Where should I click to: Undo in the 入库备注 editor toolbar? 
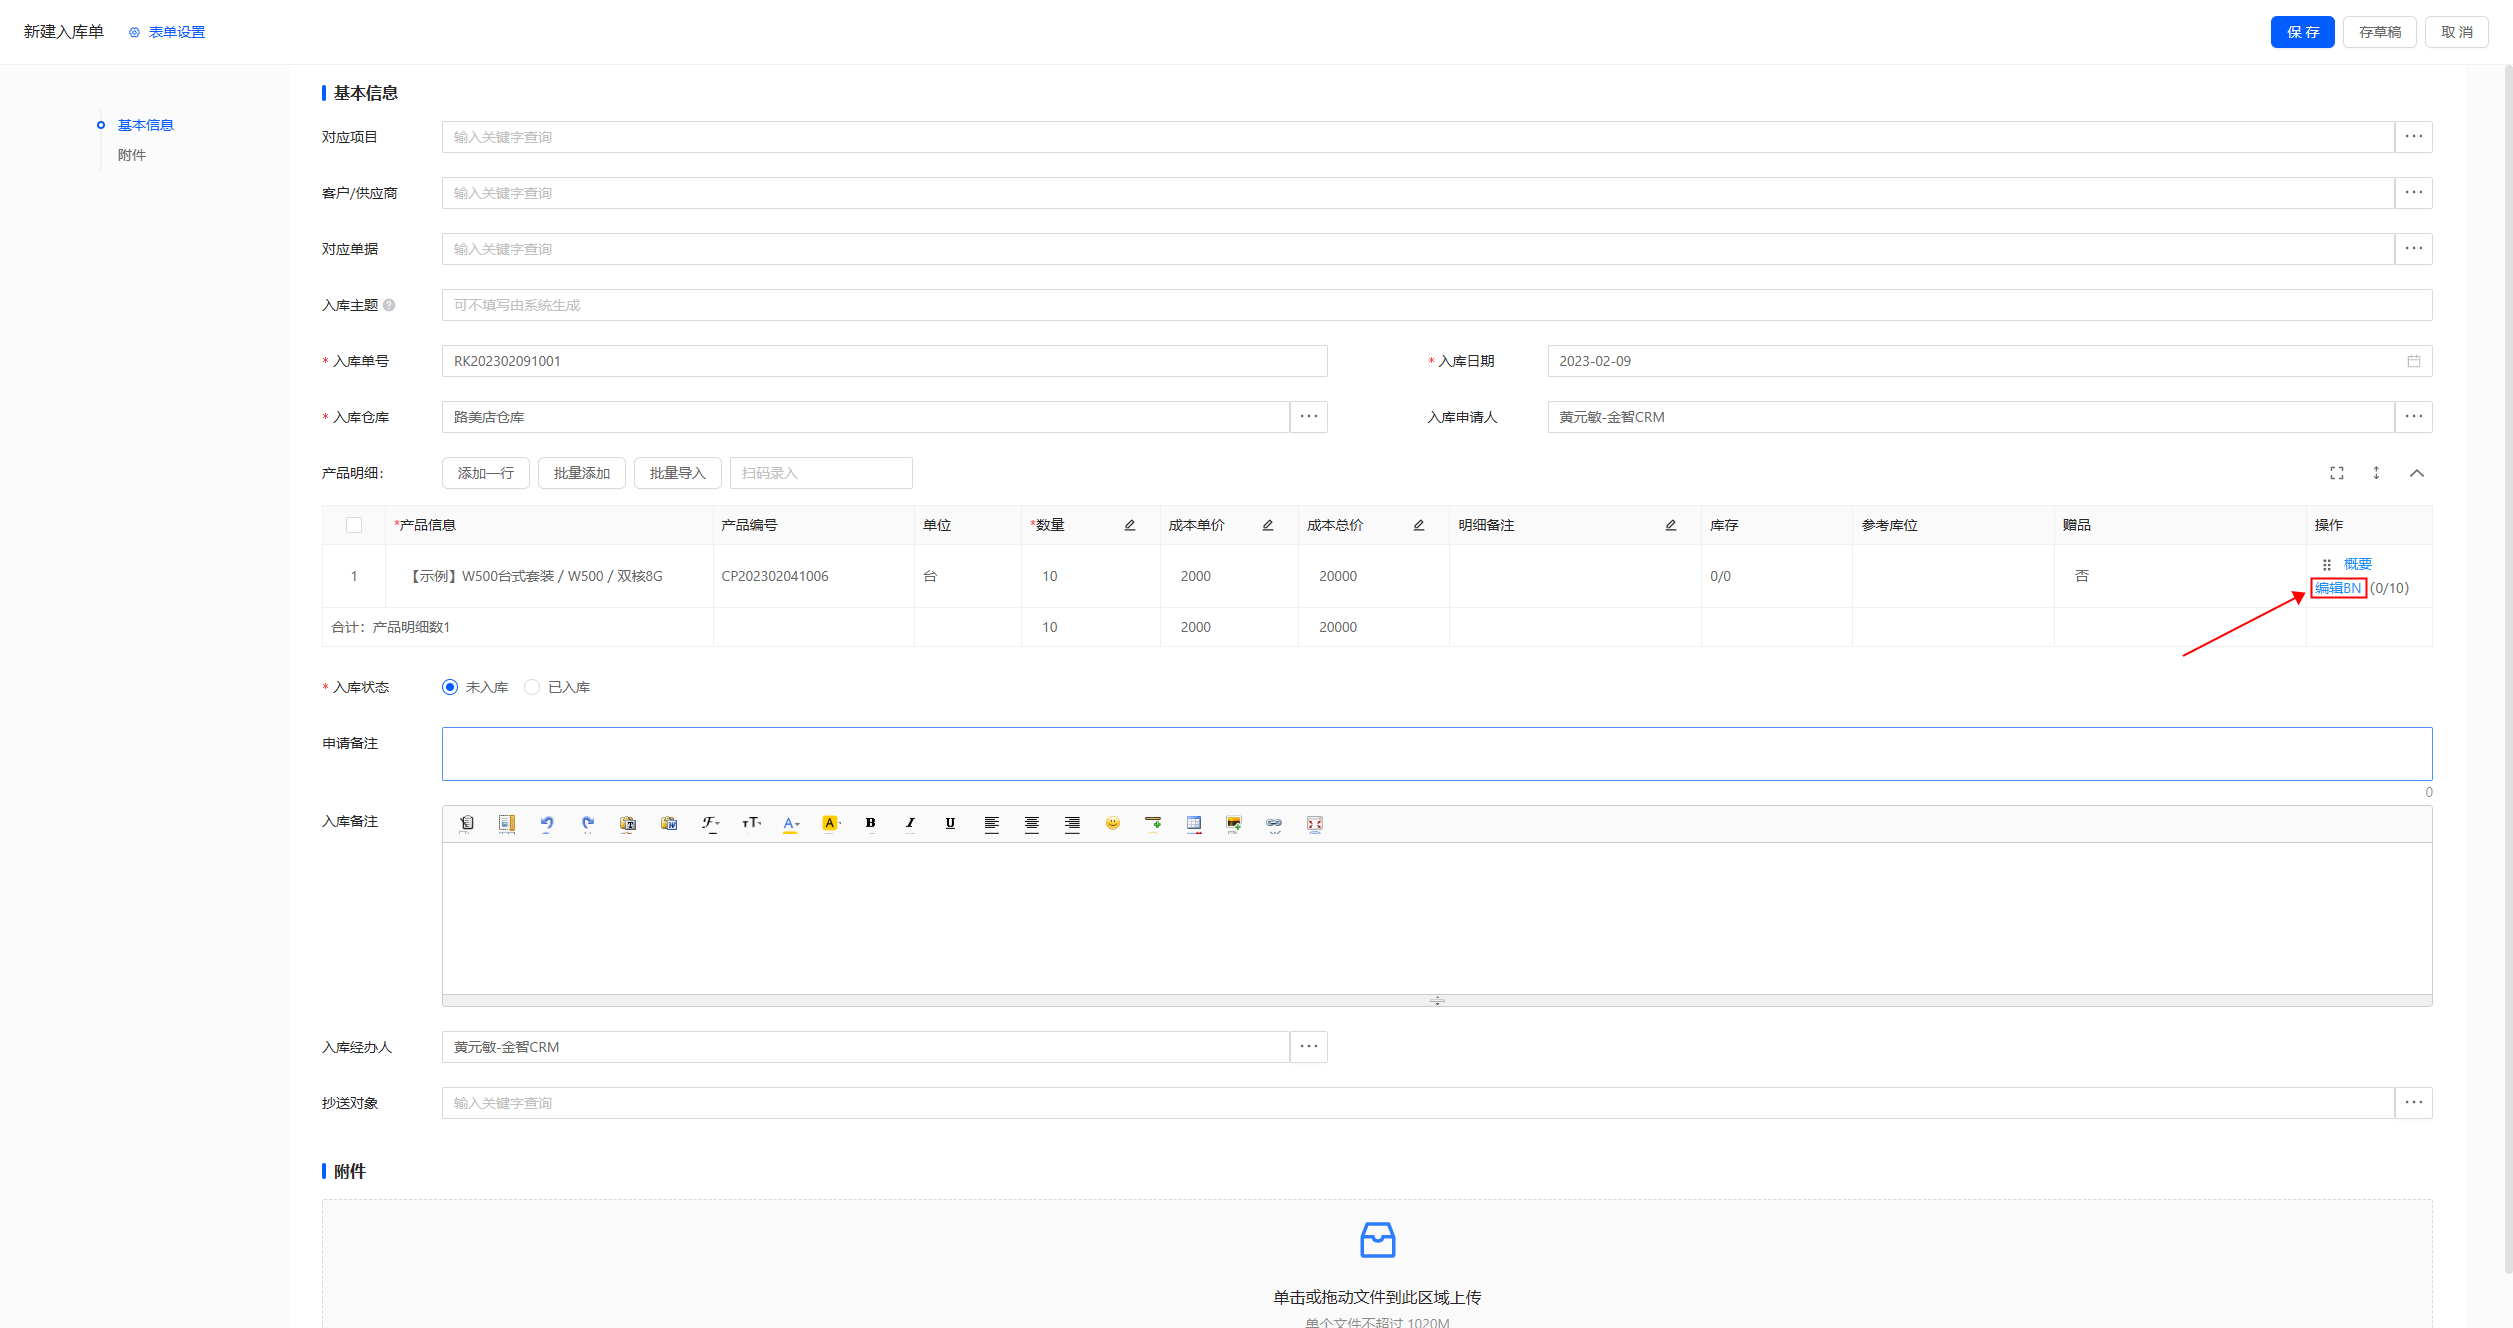547,824
